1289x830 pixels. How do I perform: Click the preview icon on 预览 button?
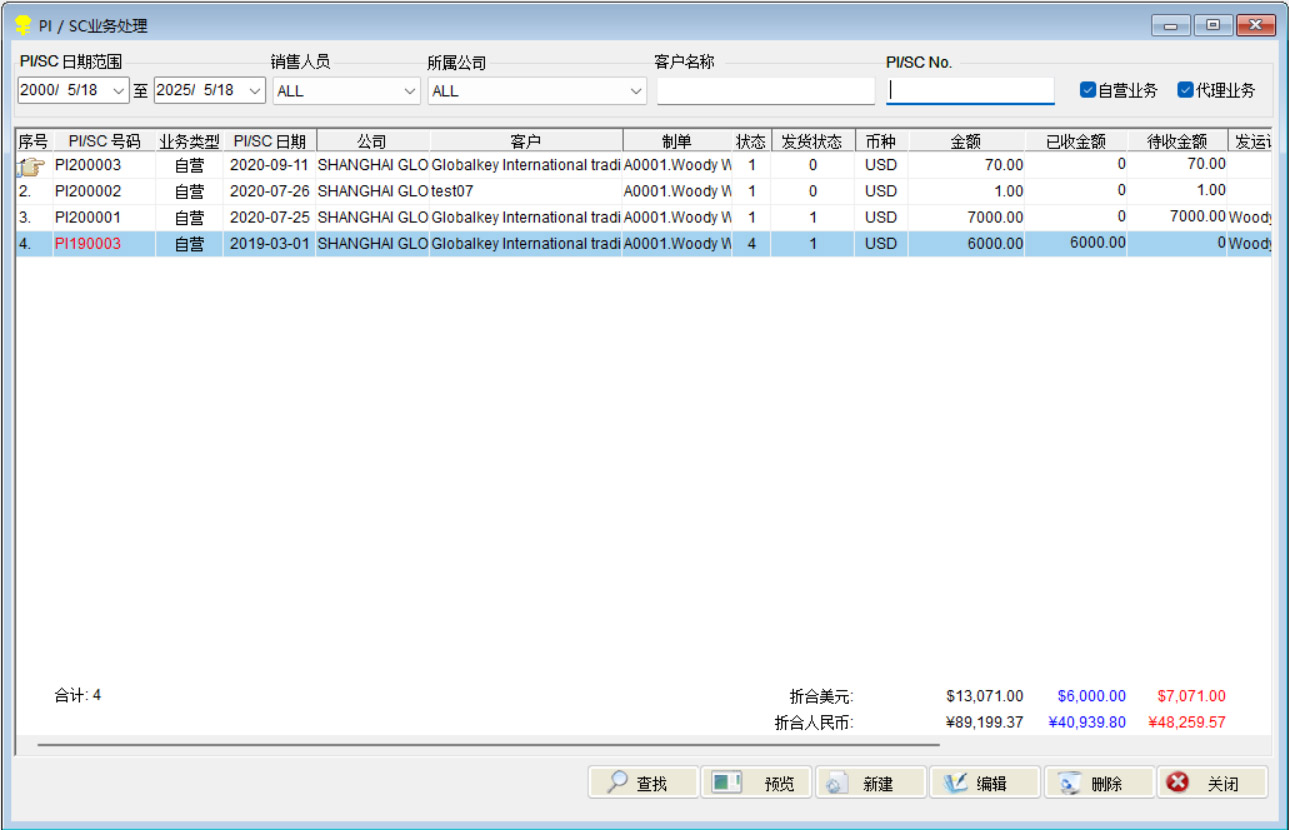(x=726, y=783)
